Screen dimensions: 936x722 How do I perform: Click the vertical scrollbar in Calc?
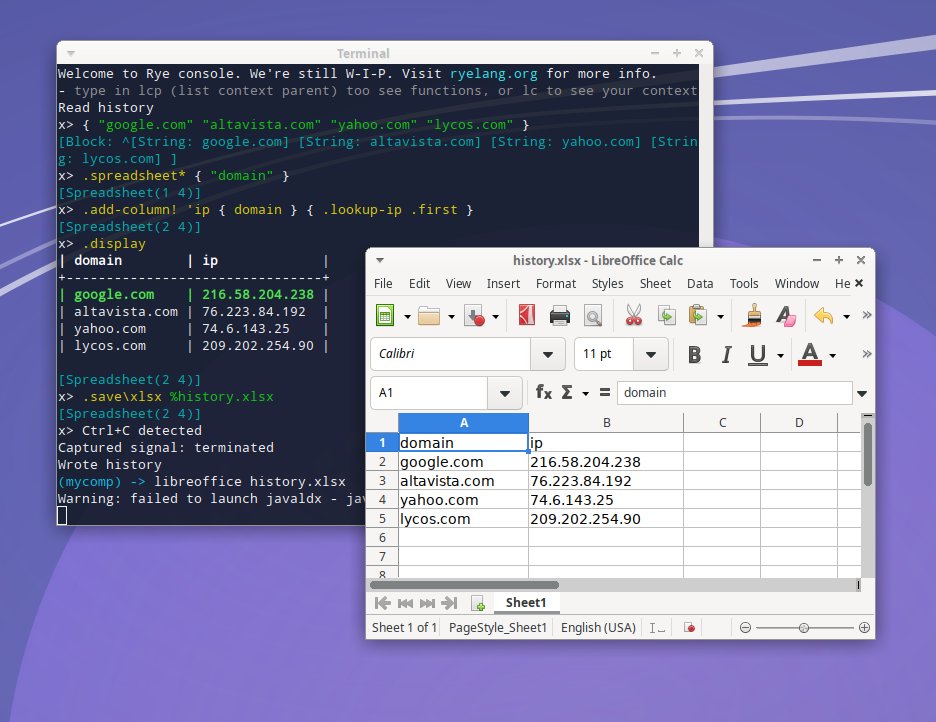(868, 453)
